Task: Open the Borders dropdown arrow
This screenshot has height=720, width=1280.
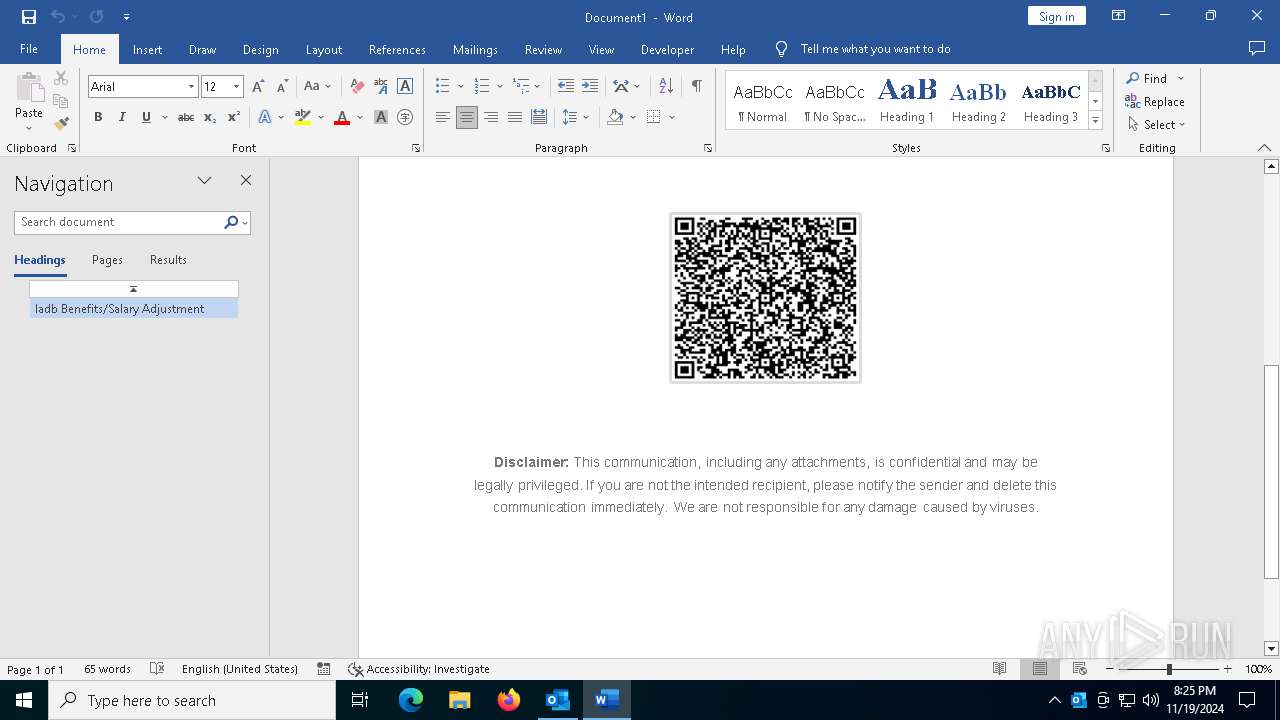Action: (672, 117)
